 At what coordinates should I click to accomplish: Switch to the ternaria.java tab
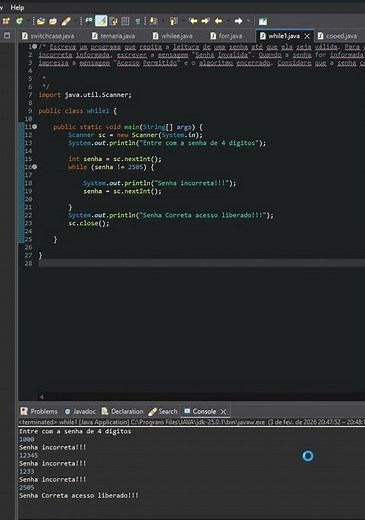(x=113, y=36)
